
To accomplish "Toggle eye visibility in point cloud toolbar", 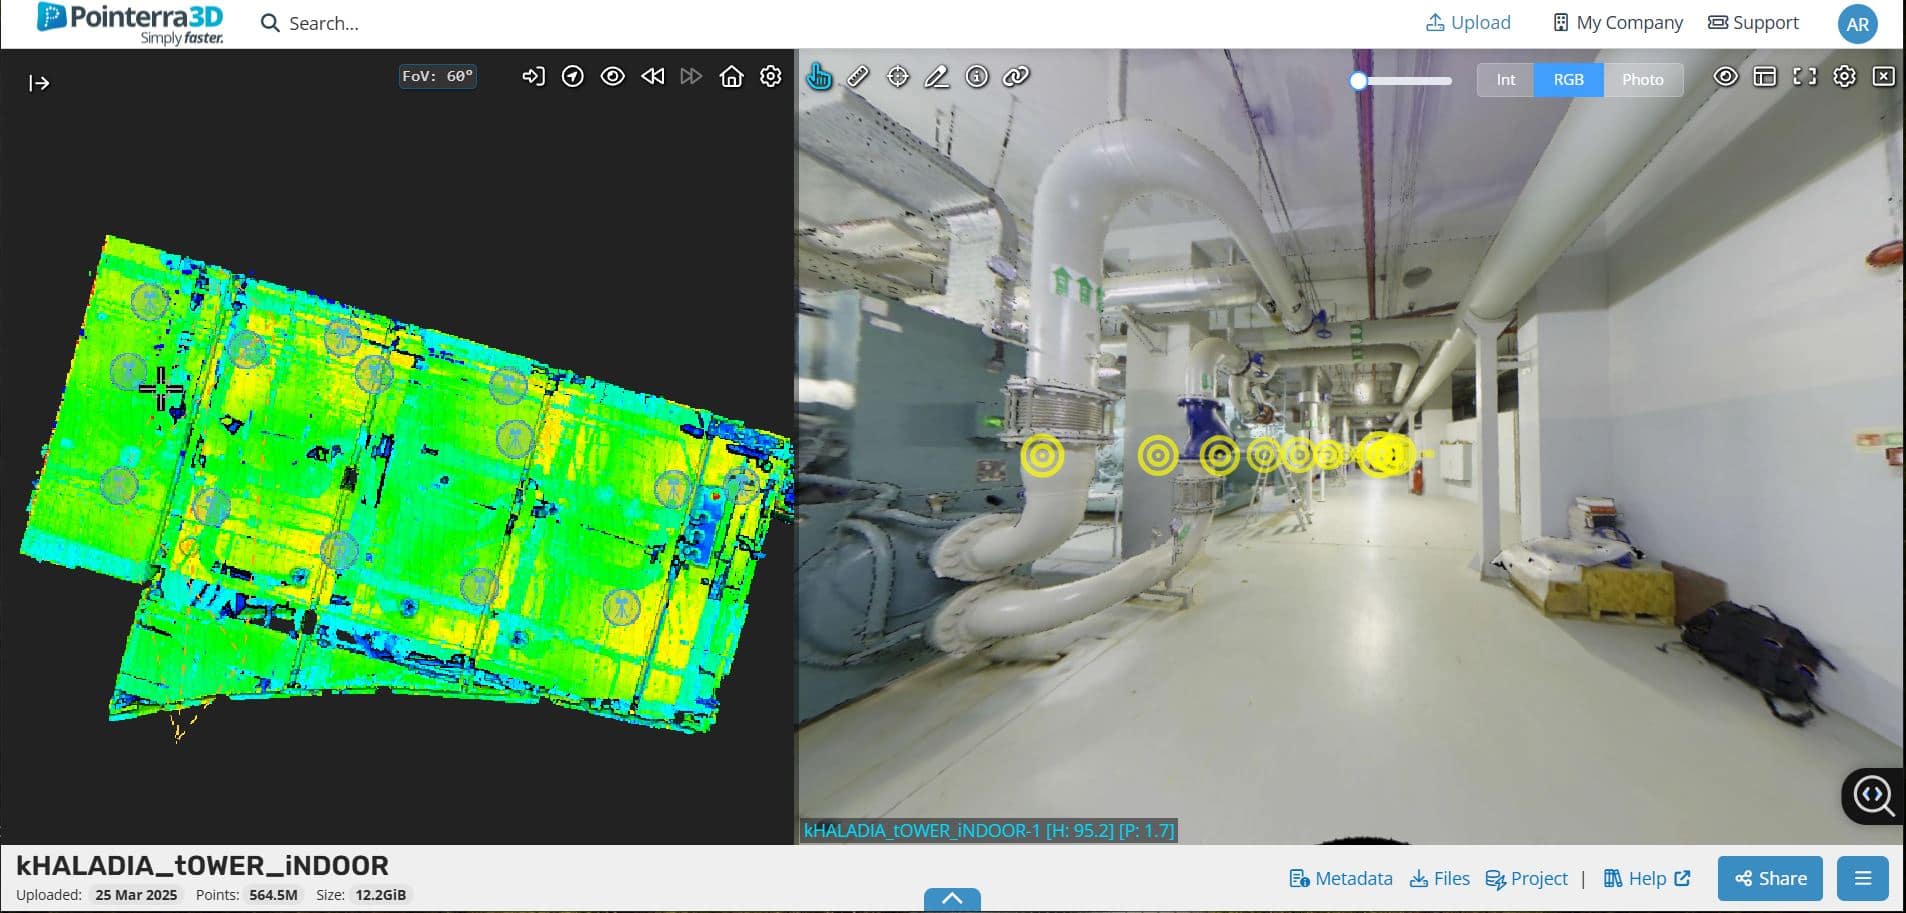I will (613, 77).
